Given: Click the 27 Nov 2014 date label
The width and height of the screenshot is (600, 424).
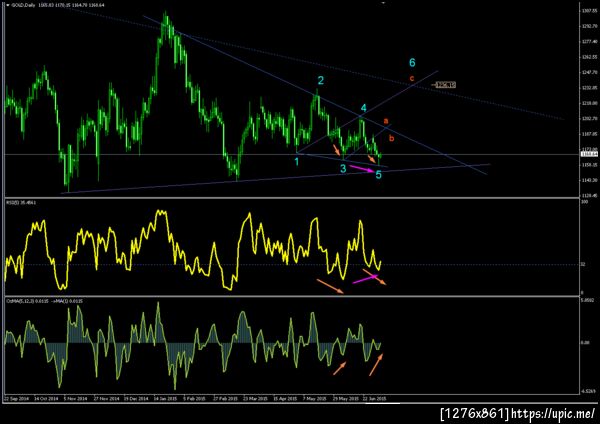Looking at the screenshot, I should (106, 398).
